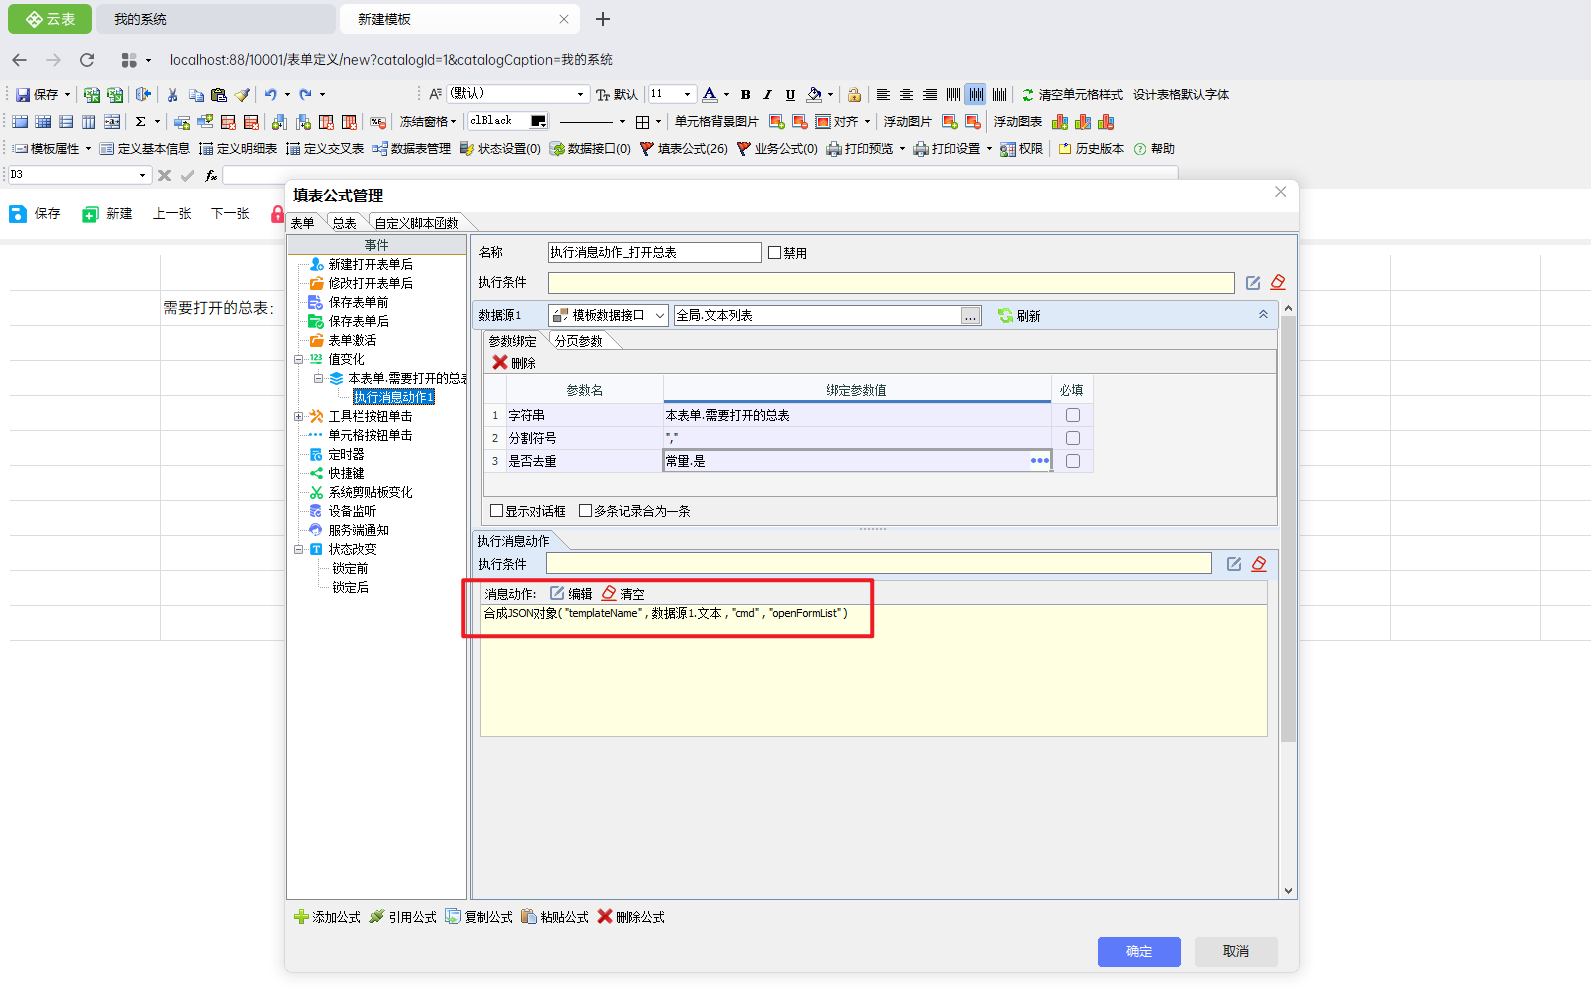
Task: Click the edit icon for message action
Action: point(558,593)
